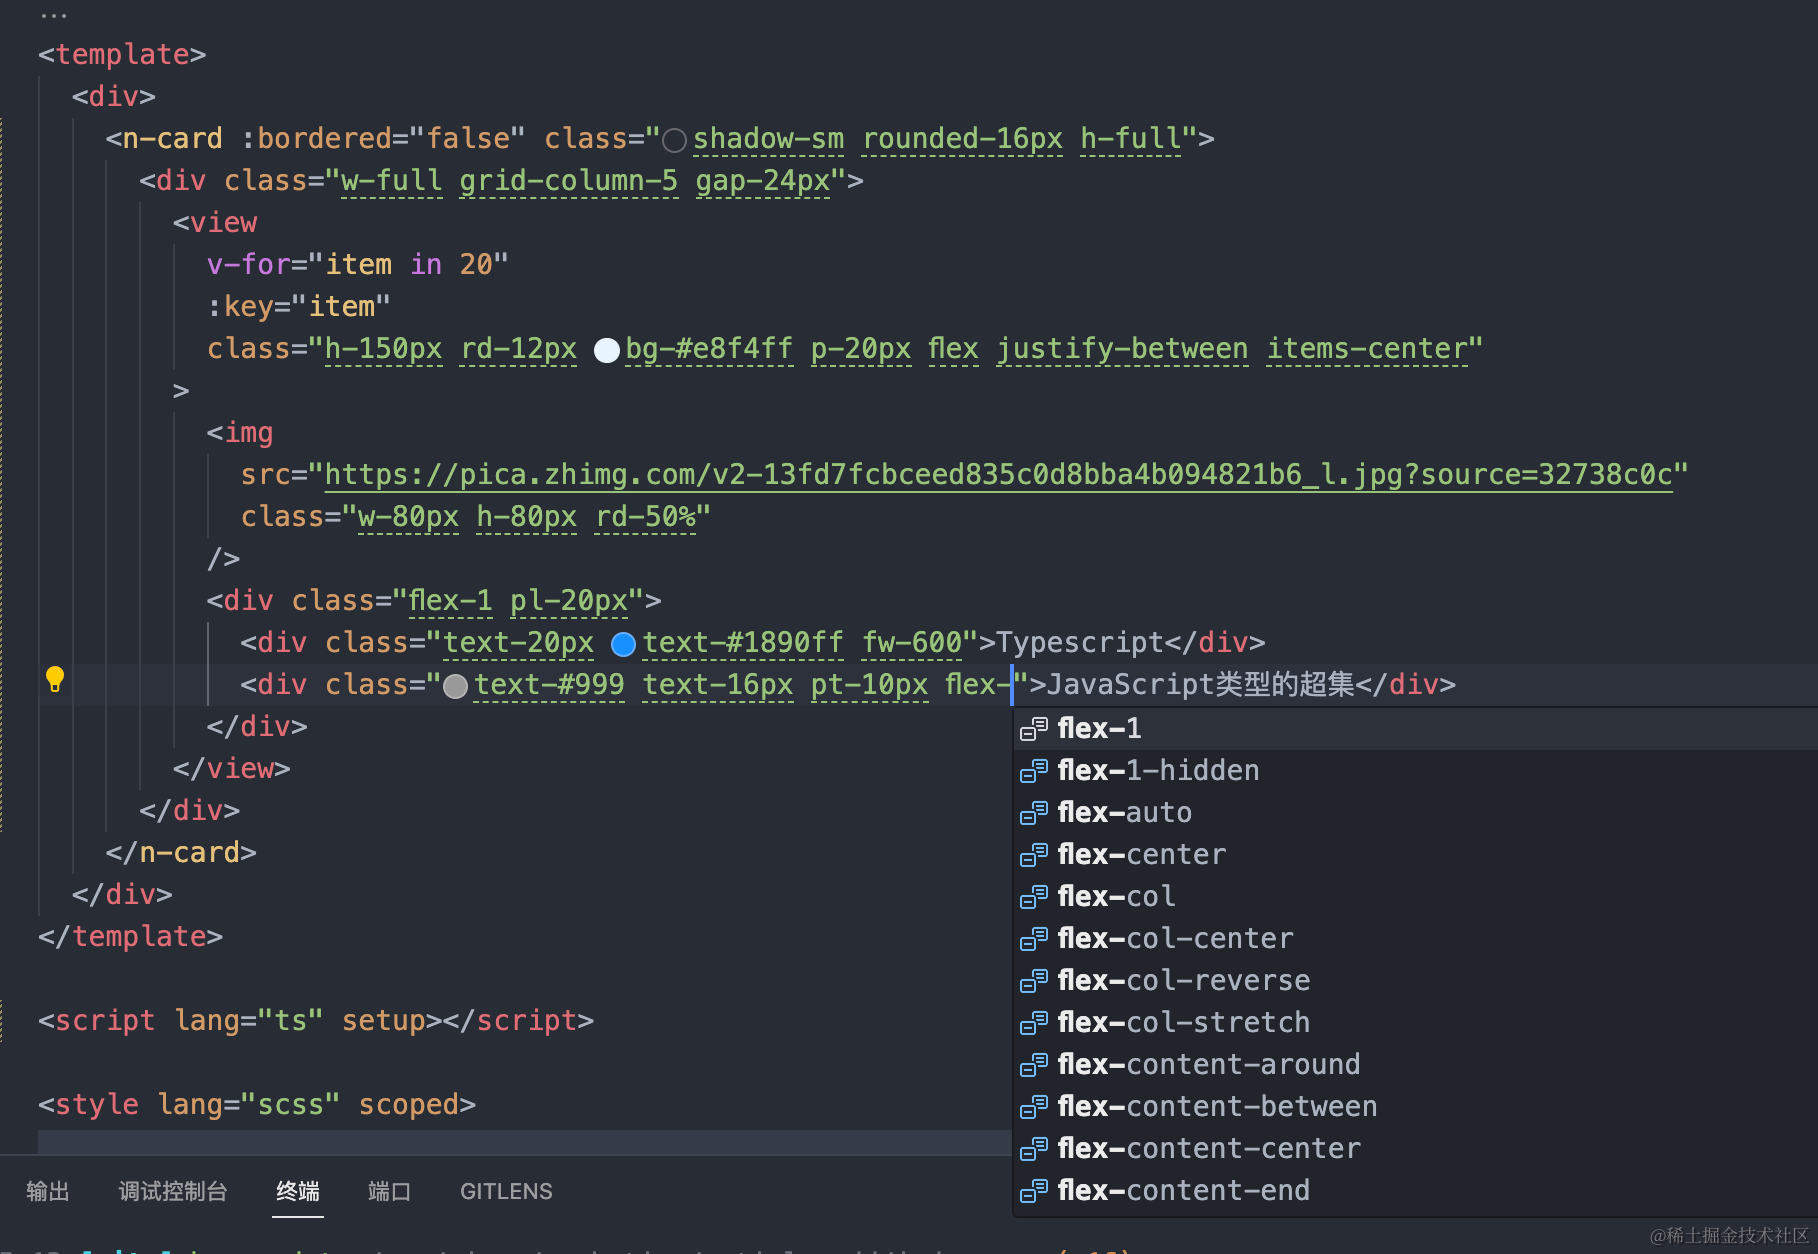
Task: Click the snippet icon beside flex-content-end
Action: coord(1034,1191)
